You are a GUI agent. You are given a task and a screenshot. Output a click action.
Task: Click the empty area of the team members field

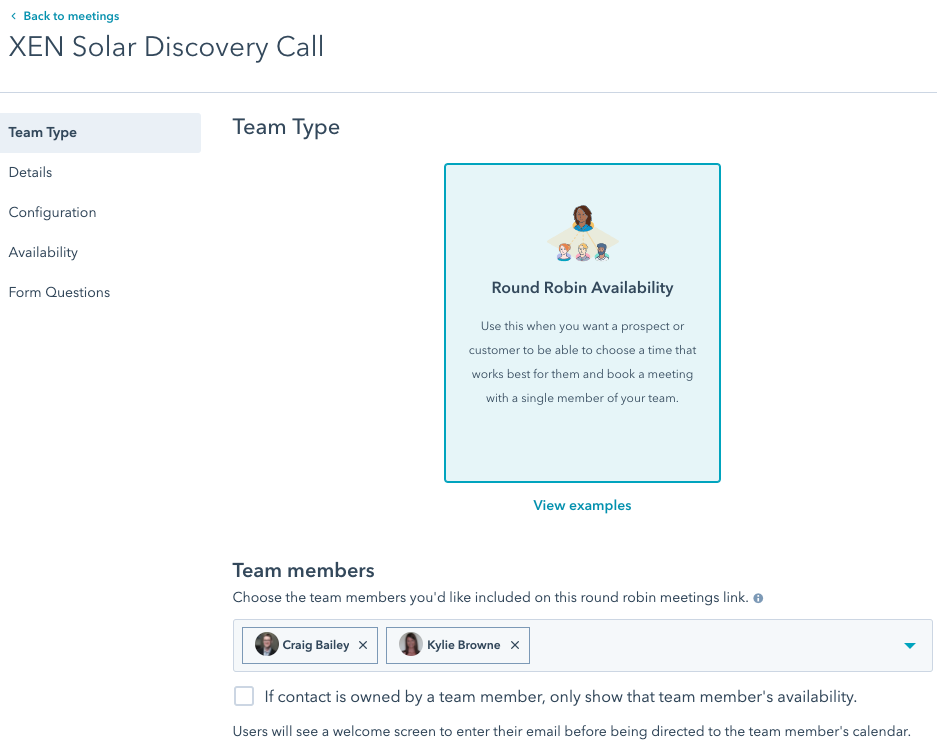pos(710,646)
